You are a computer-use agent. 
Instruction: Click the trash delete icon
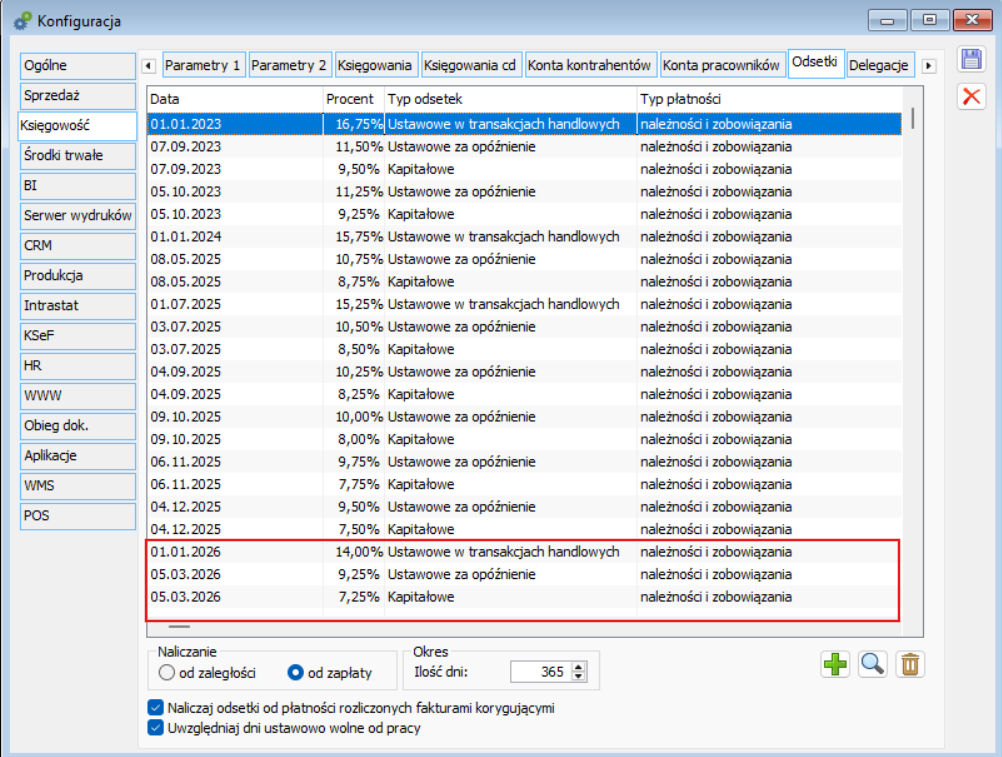coord(910,664)
